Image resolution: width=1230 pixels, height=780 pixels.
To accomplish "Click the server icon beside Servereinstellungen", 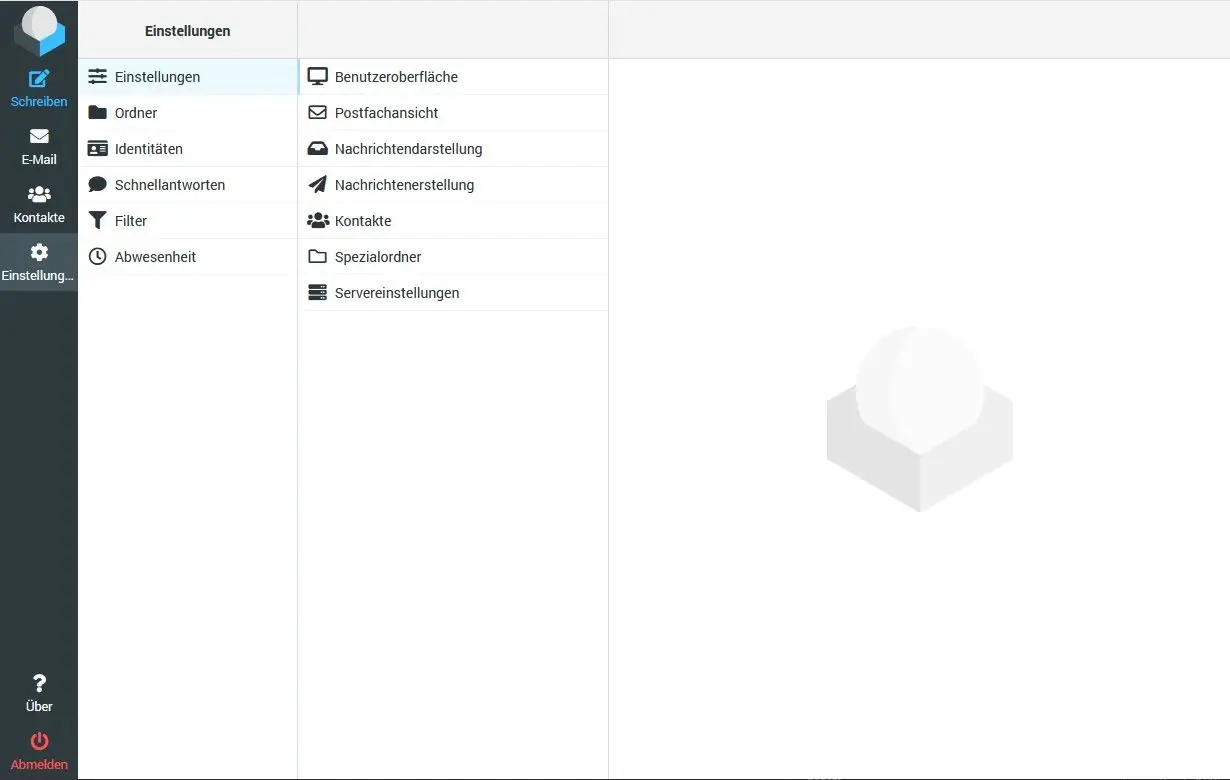I will pyautogui.click(x=318, y=293).
